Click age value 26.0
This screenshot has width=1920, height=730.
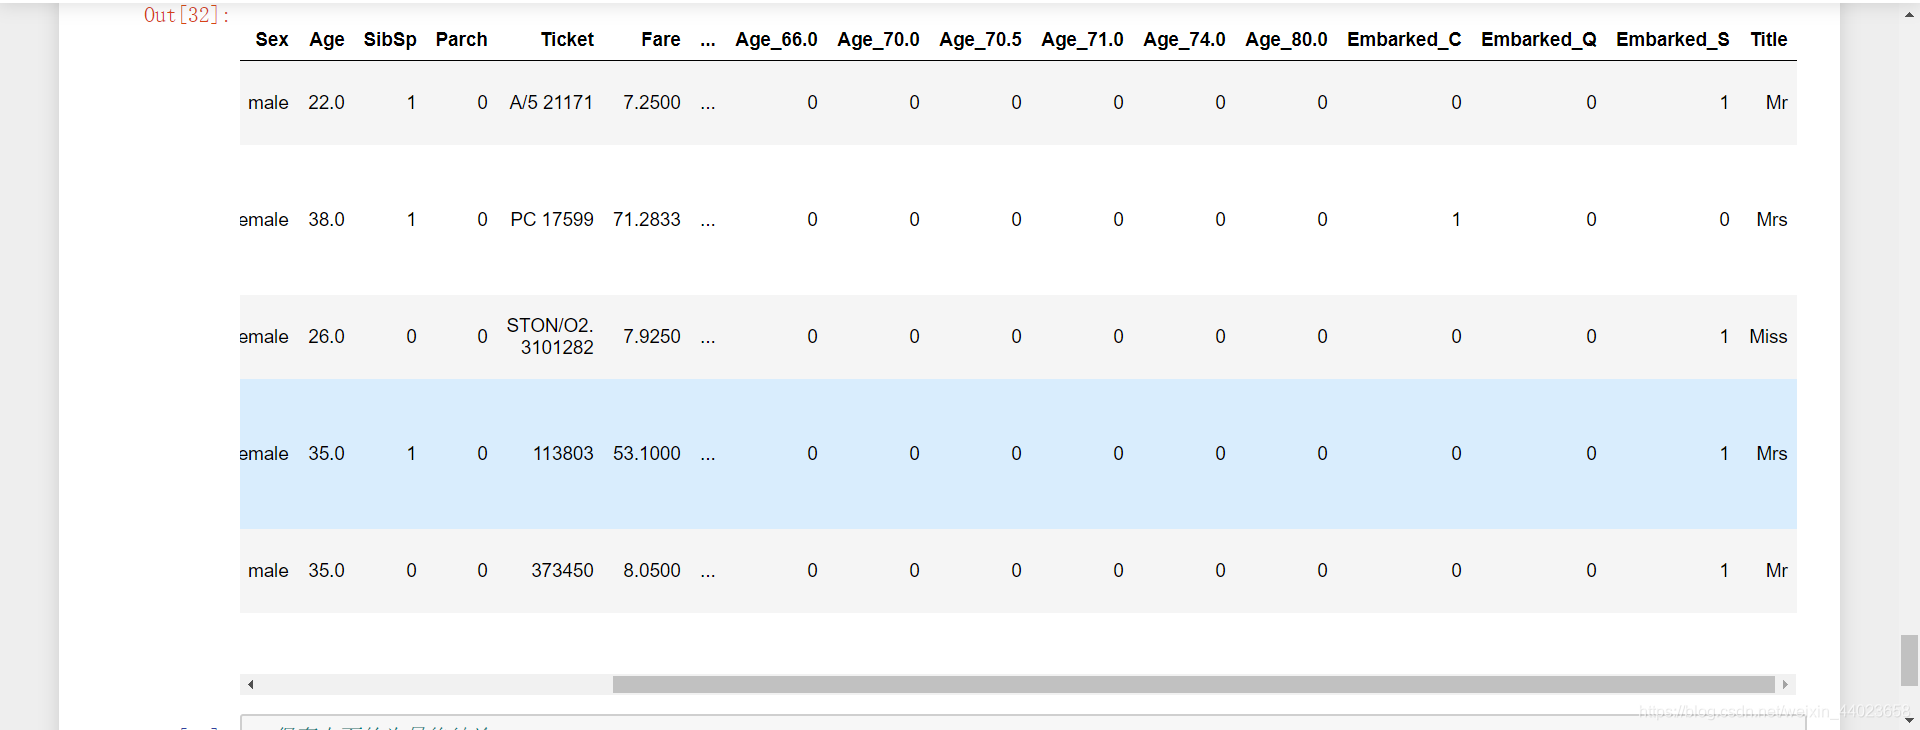326,337
